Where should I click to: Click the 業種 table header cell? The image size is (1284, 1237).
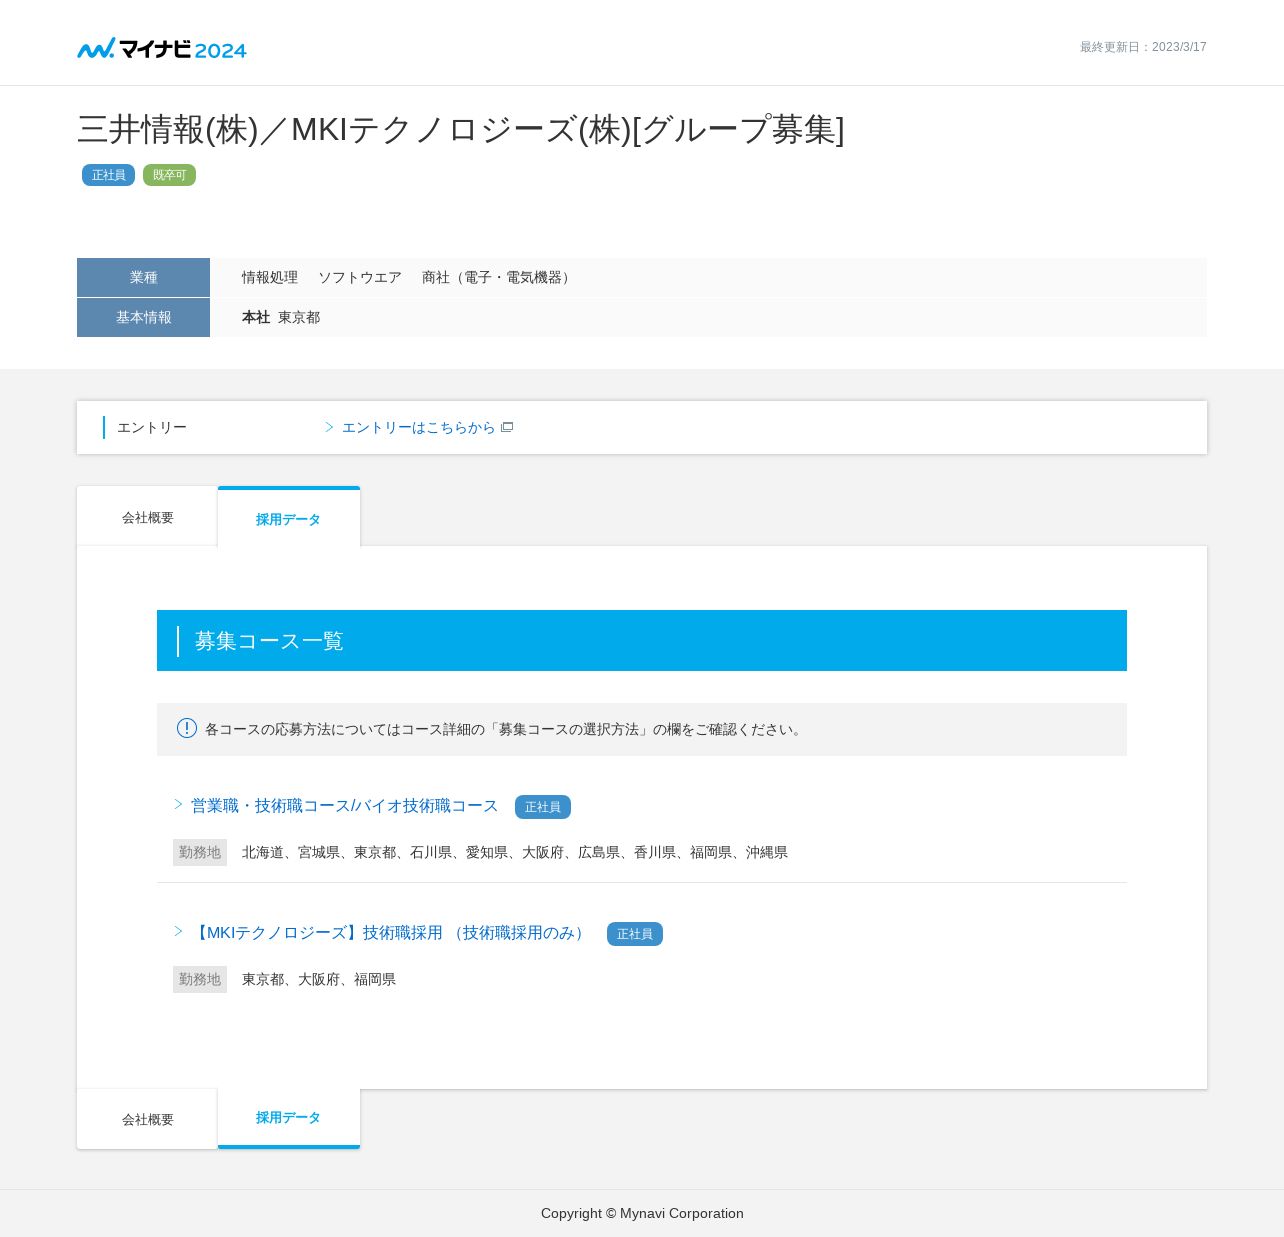click(143, 277)
